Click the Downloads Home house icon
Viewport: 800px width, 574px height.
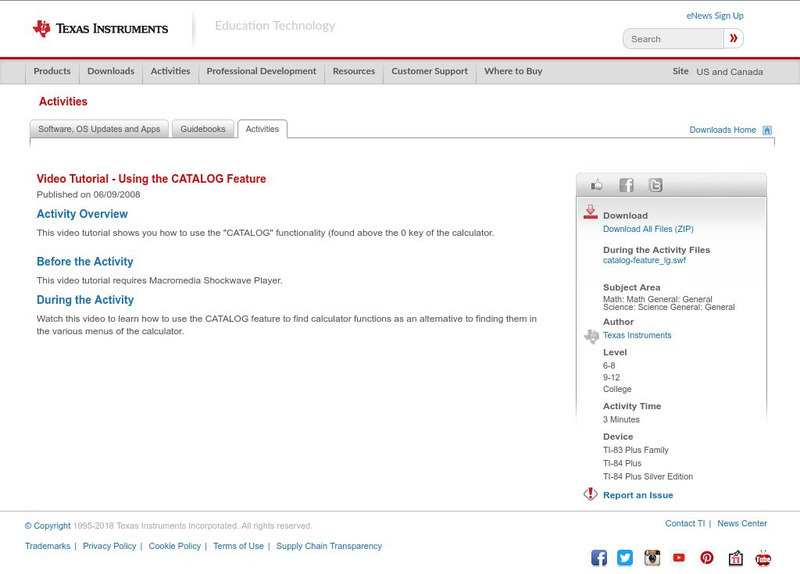click(767, 130)
